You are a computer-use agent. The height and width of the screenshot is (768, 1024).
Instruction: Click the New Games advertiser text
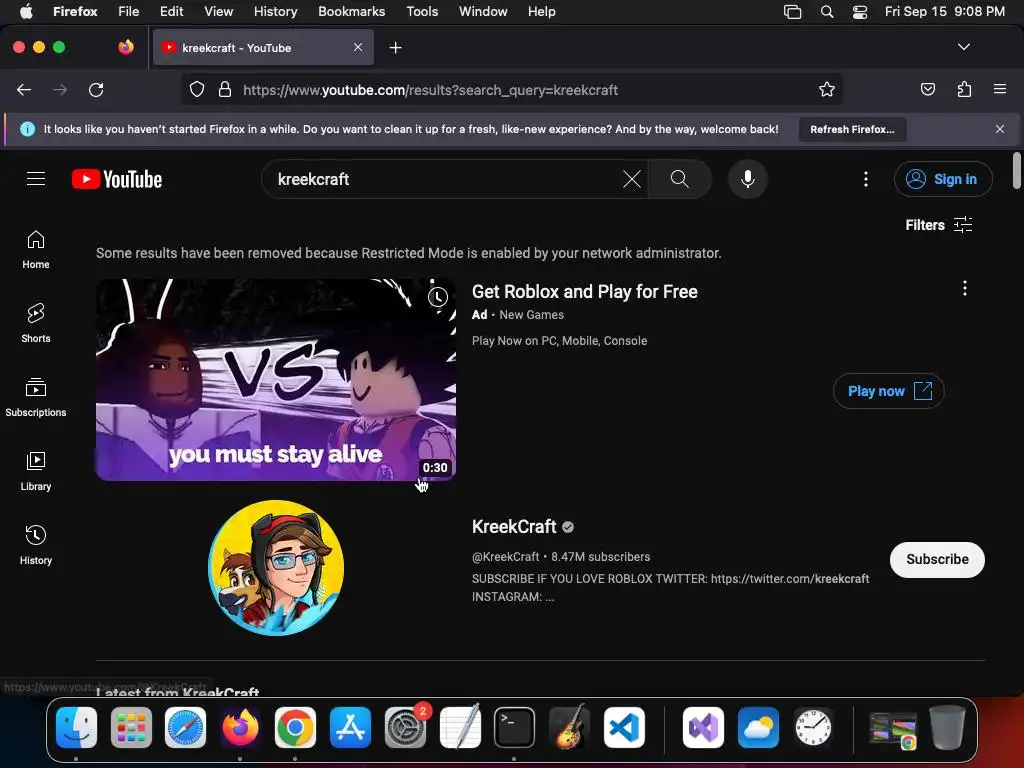pyautogui.click(x=532, y=315)
